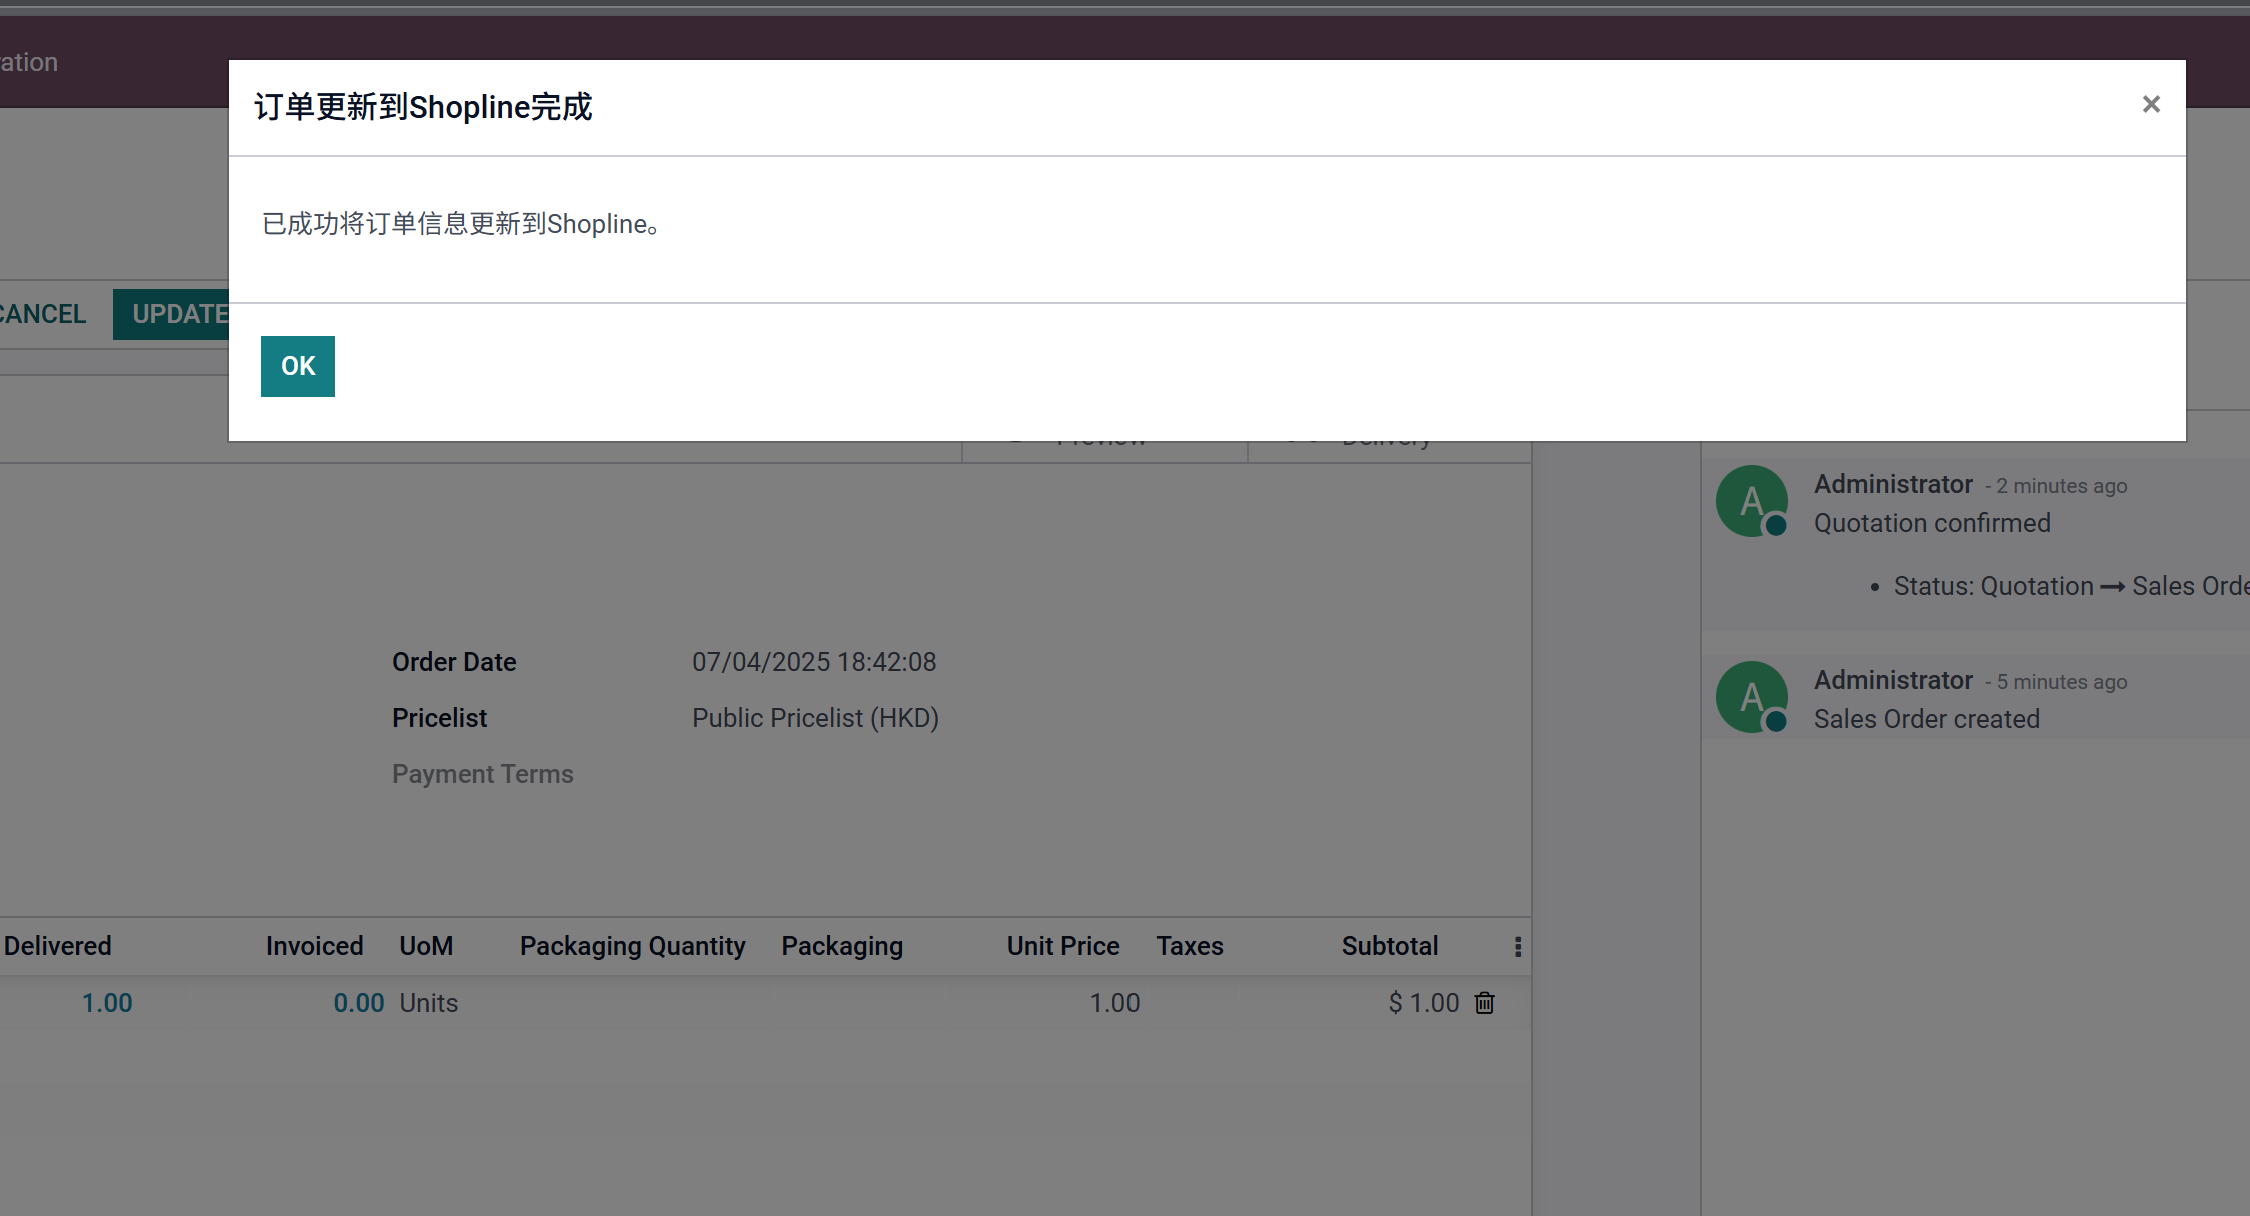Click the UoM column header
This screenshot has height=1216, width=2250.
click(x=426, y=946)
